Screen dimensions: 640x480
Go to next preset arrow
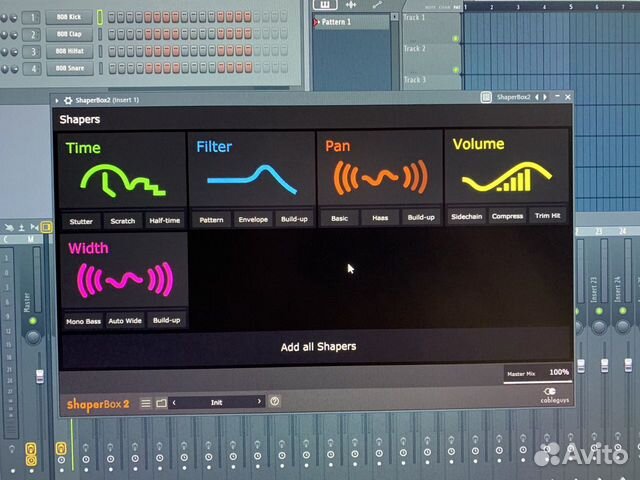pyautogui.click(x=259, y=401)
